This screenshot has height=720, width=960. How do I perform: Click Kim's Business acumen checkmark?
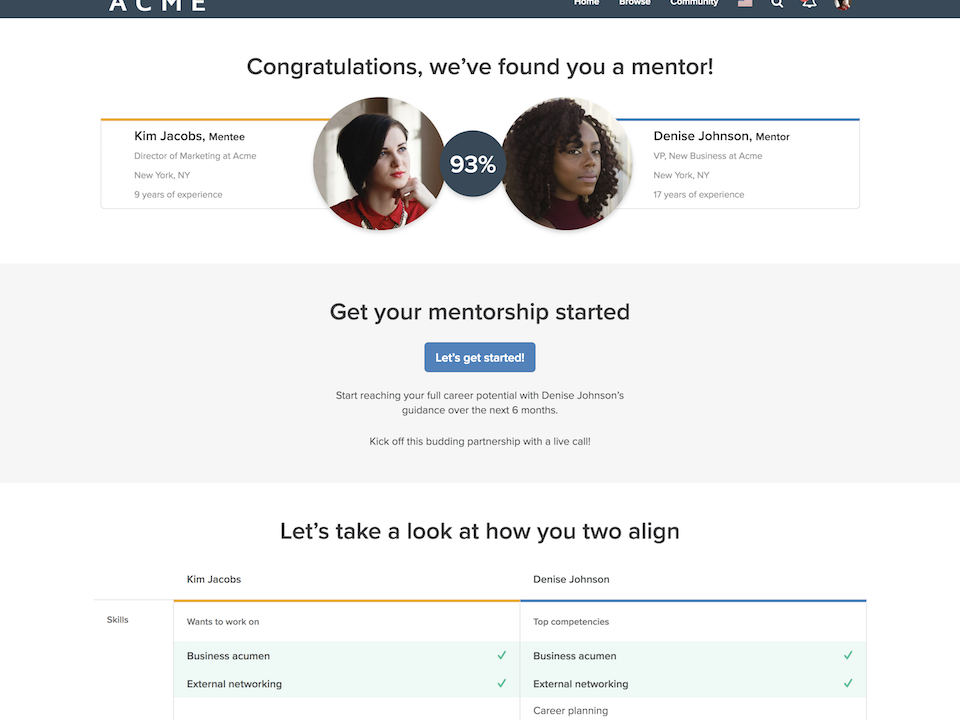[502, 656]
